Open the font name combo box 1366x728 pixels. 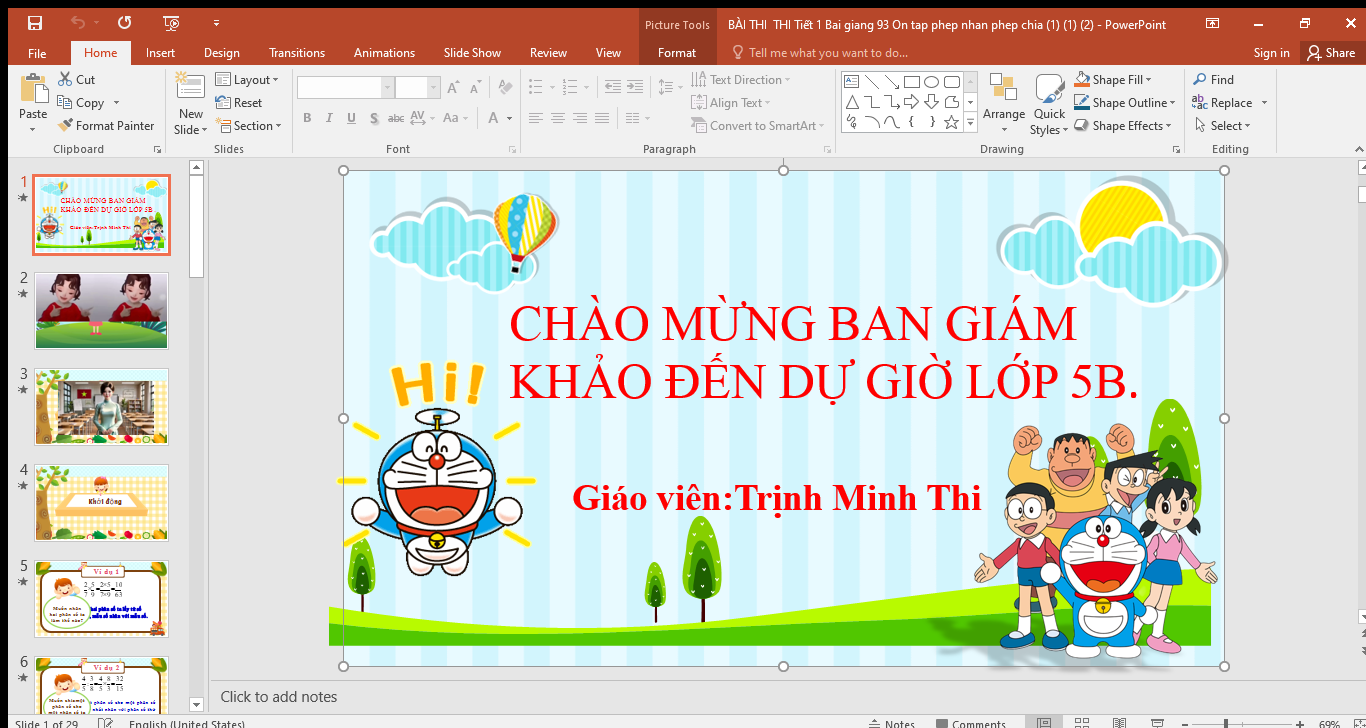(x=345, y=88)
